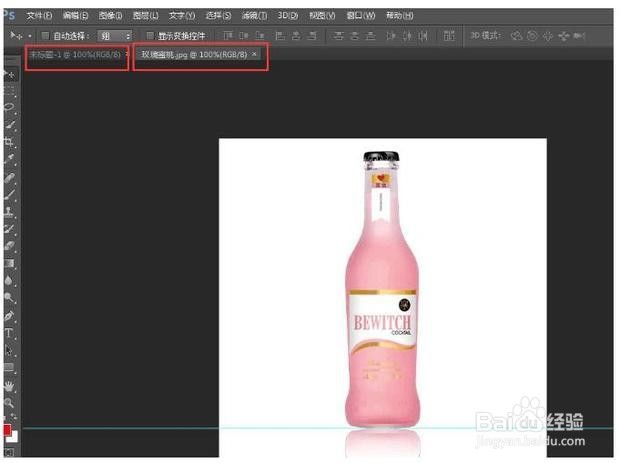Click distribute top edges icon
620x463 pixels.
click(338, 36)
